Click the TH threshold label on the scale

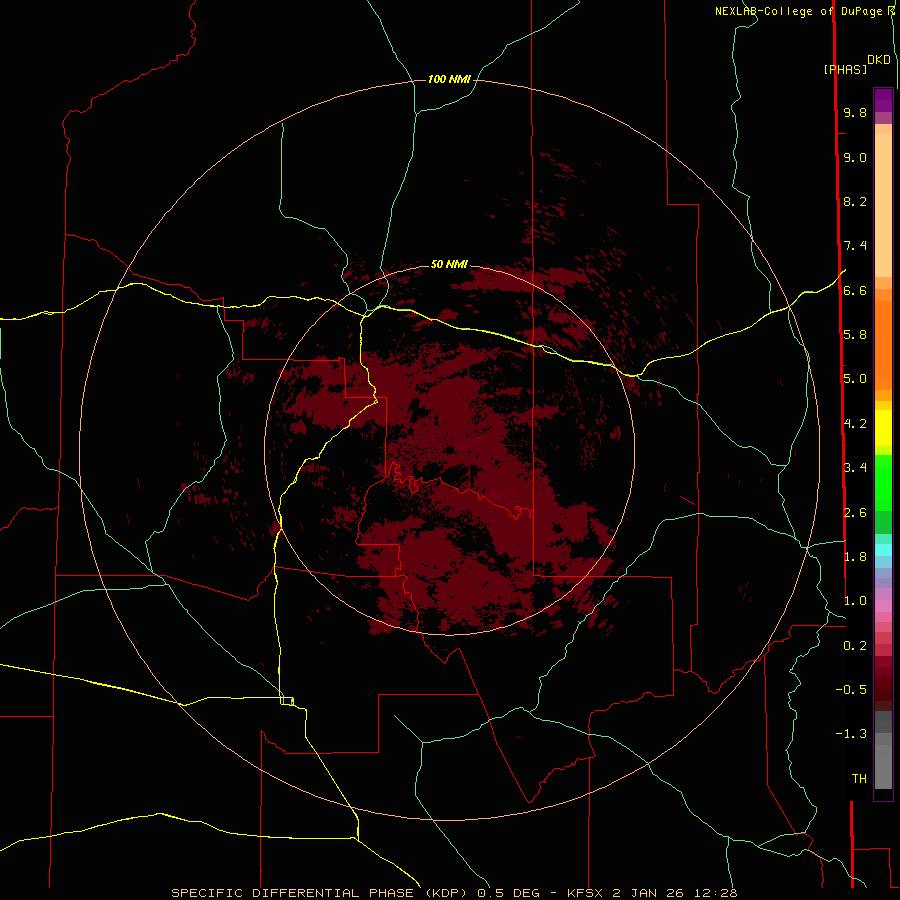(859, 779)
